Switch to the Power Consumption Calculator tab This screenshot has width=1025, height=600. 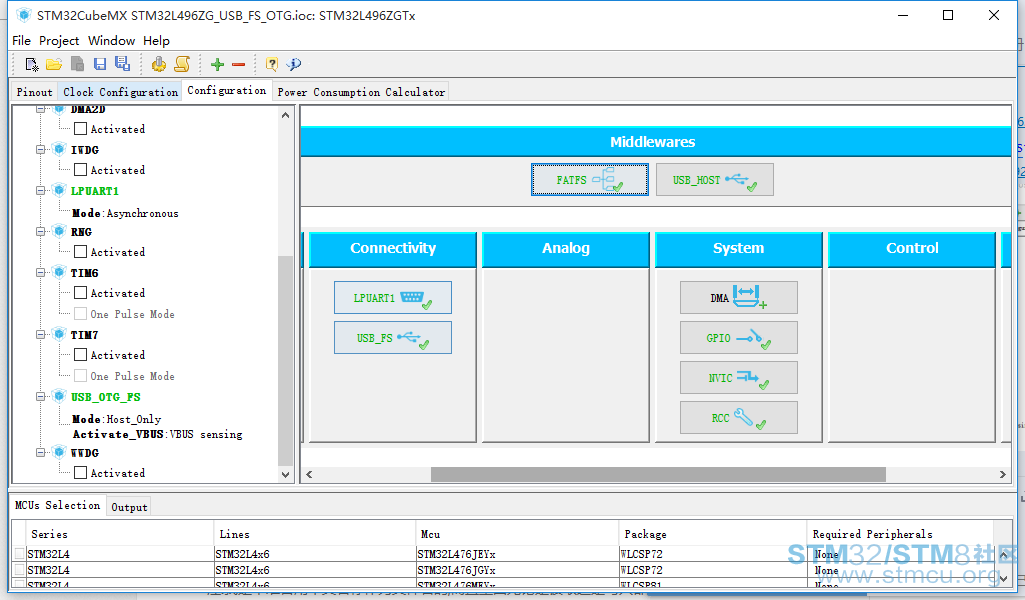[361, 92]
